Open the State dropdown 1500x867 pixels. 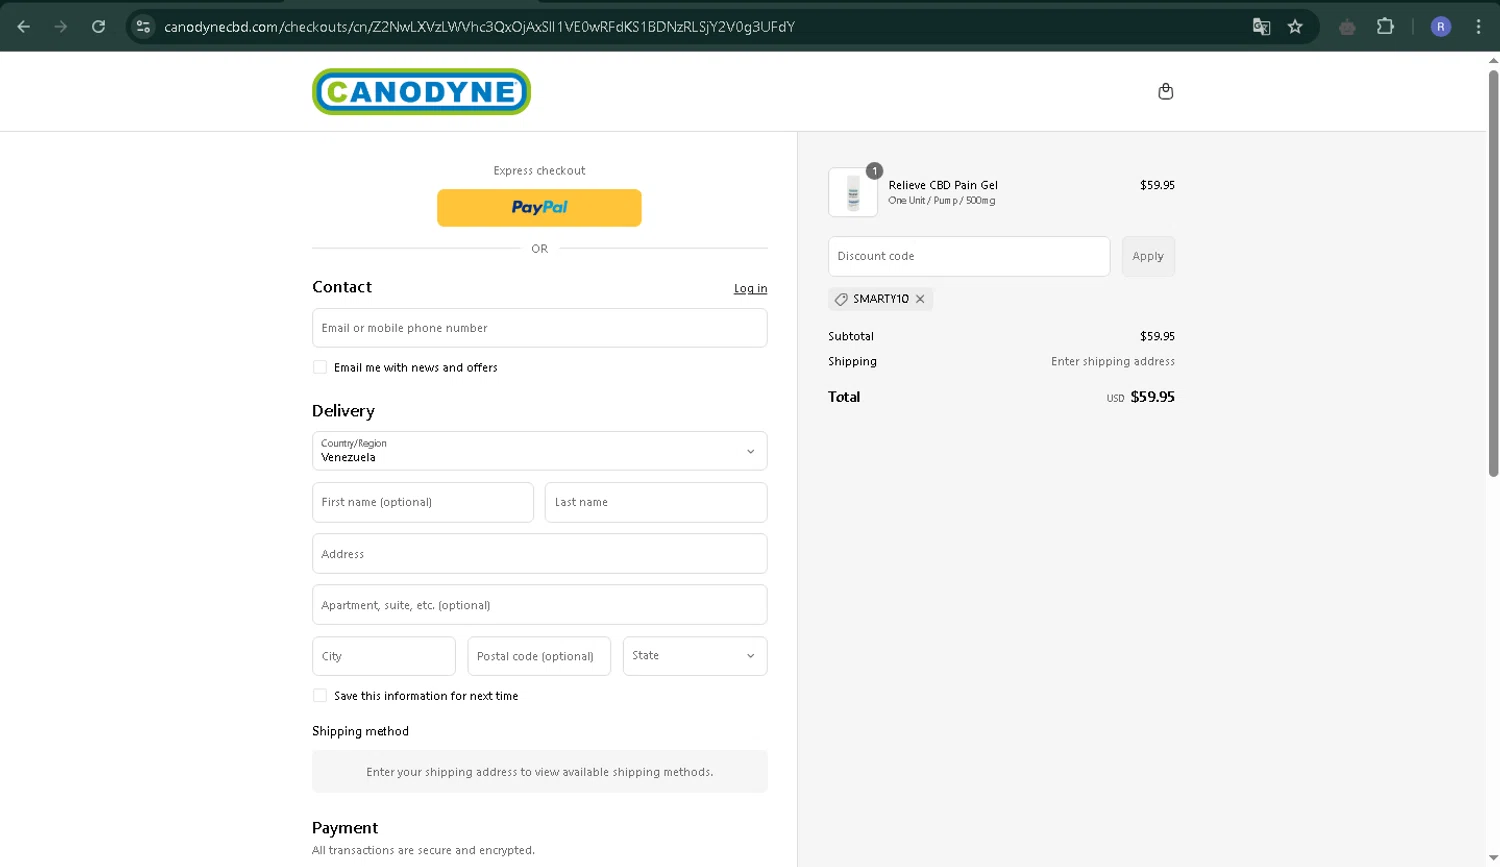coord(695,656)
